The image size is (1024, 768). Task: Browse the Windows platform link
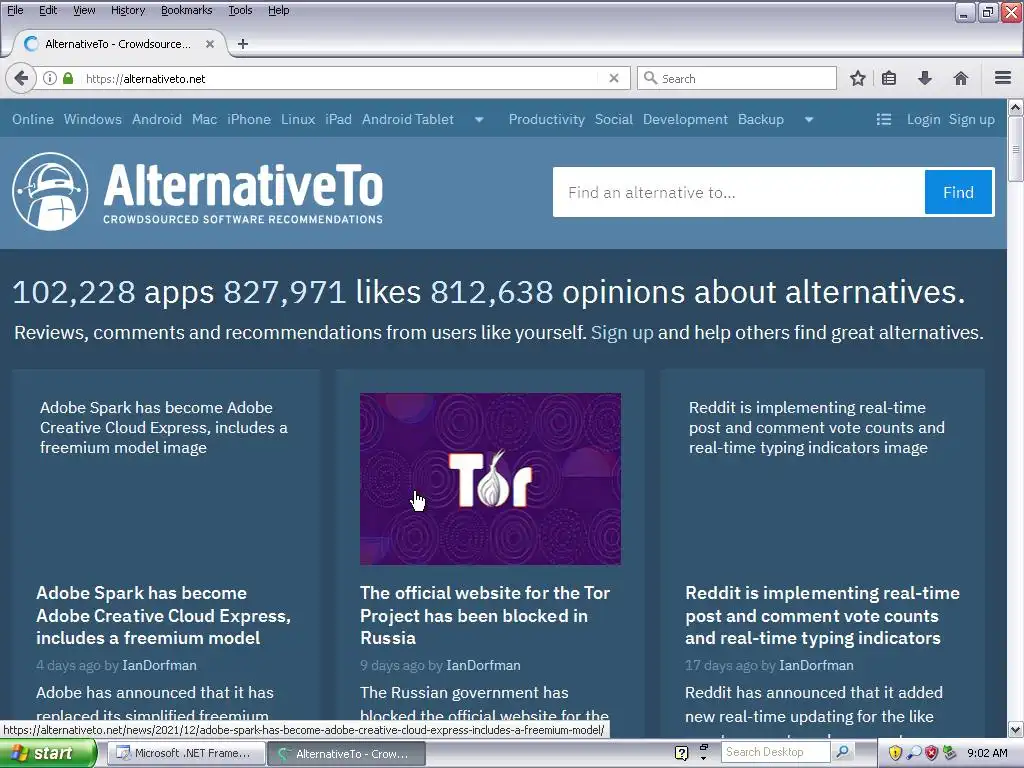93,120
